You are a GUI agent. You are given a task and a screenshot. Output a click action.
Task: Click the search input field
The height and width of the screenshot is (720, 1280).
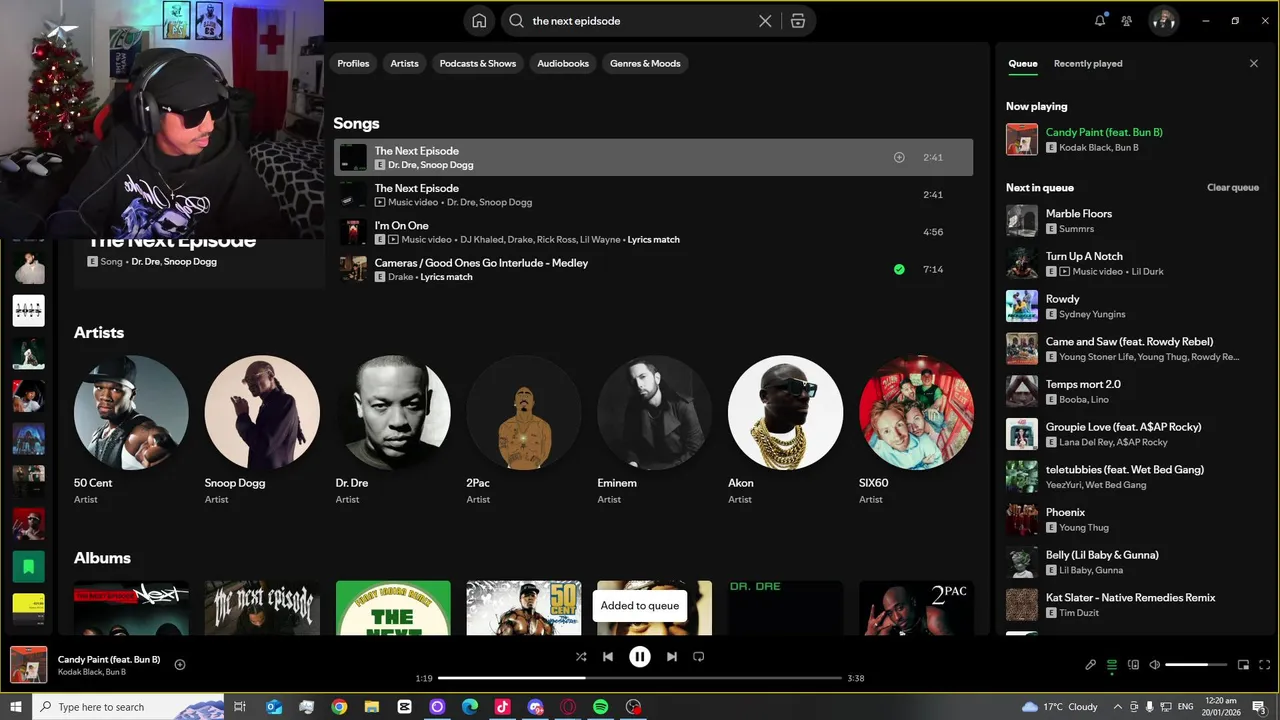(x=640, y=21)
